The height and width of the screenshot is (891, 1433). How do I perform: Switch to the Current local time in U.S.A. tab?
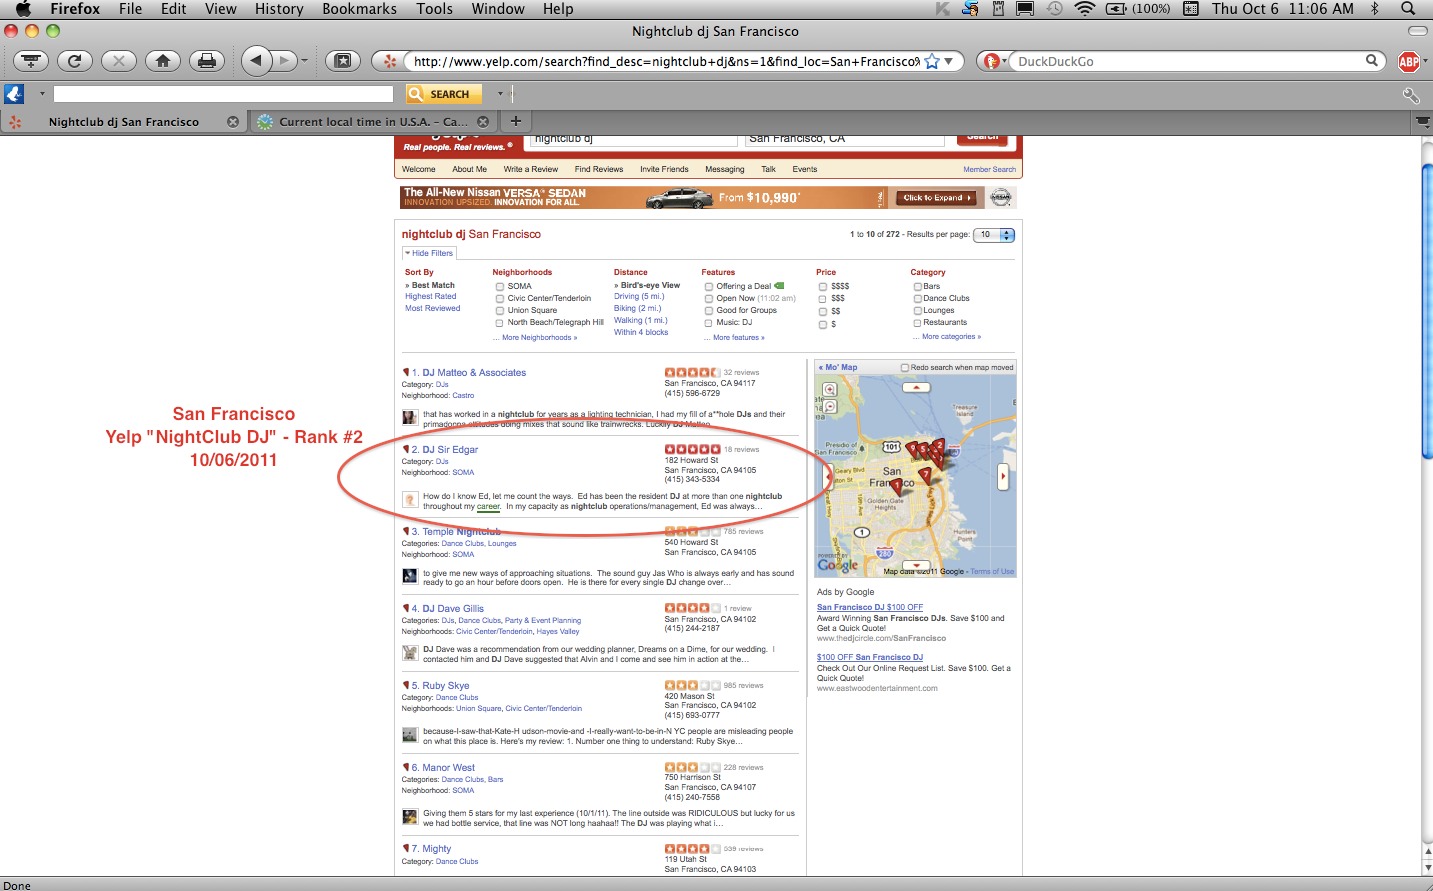[x=373, y=122]
